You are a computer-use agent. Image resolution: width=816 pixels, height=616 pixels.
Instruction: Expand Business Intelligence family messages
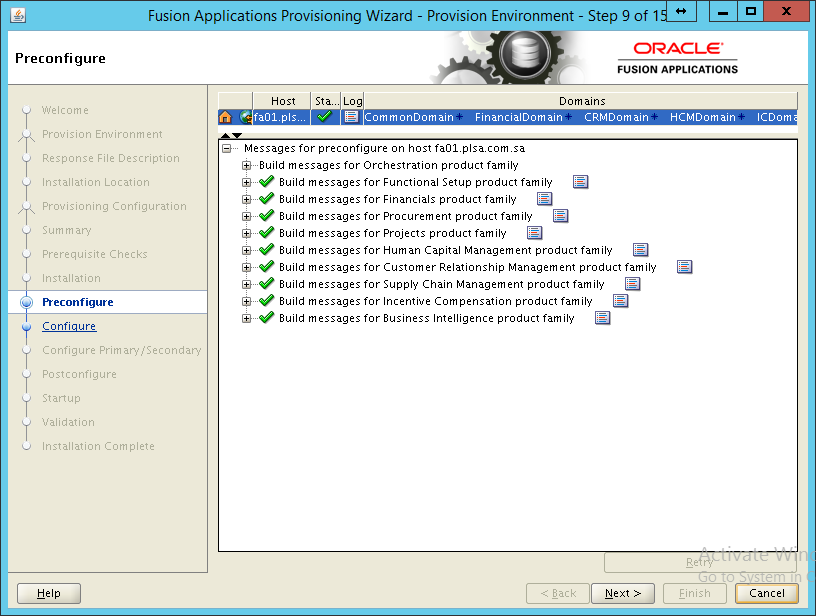click(x=247, y=318)
